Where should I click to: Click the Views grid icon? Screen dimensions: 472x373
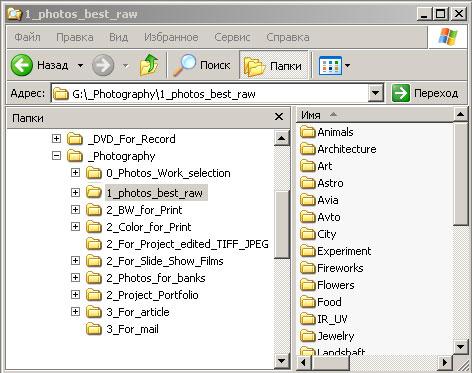[330, 65]
